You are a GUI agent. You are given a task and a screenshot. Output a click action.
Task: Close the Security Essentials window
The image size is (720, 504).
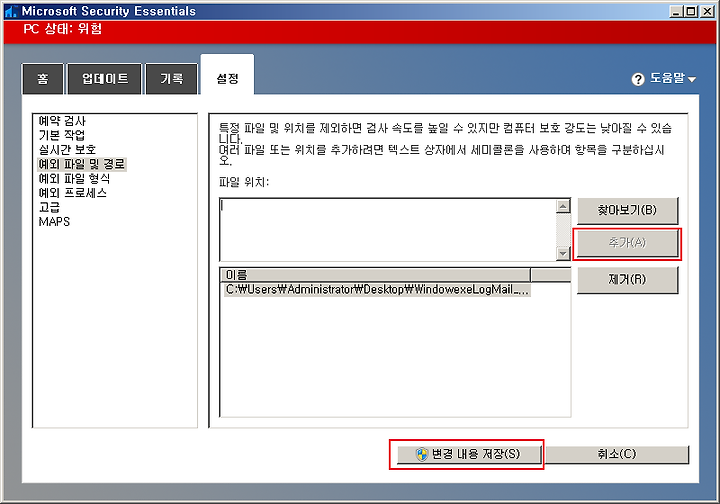(x=707, y=11)
